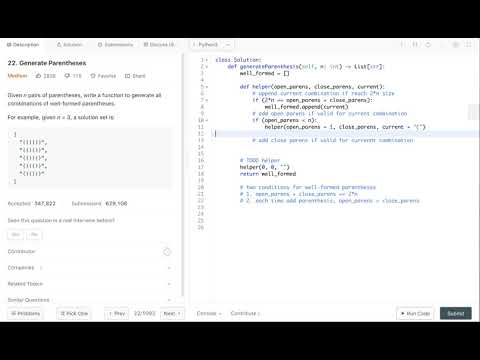This screenshot has height=360, width=480.
Task: Fold code at line 1 arrow
Action: 207,60
